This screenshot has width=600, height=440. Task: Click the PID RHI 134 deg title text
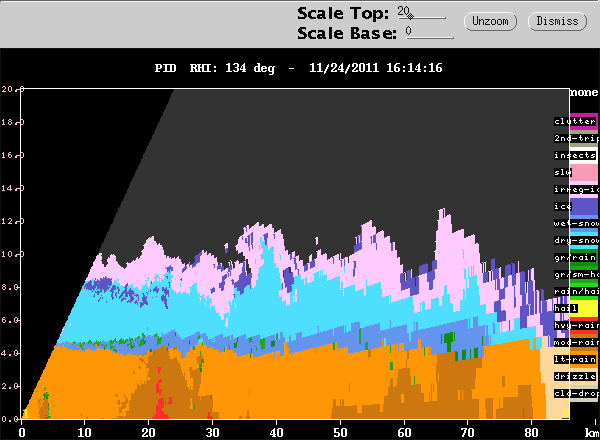click(x=298, y=68)
